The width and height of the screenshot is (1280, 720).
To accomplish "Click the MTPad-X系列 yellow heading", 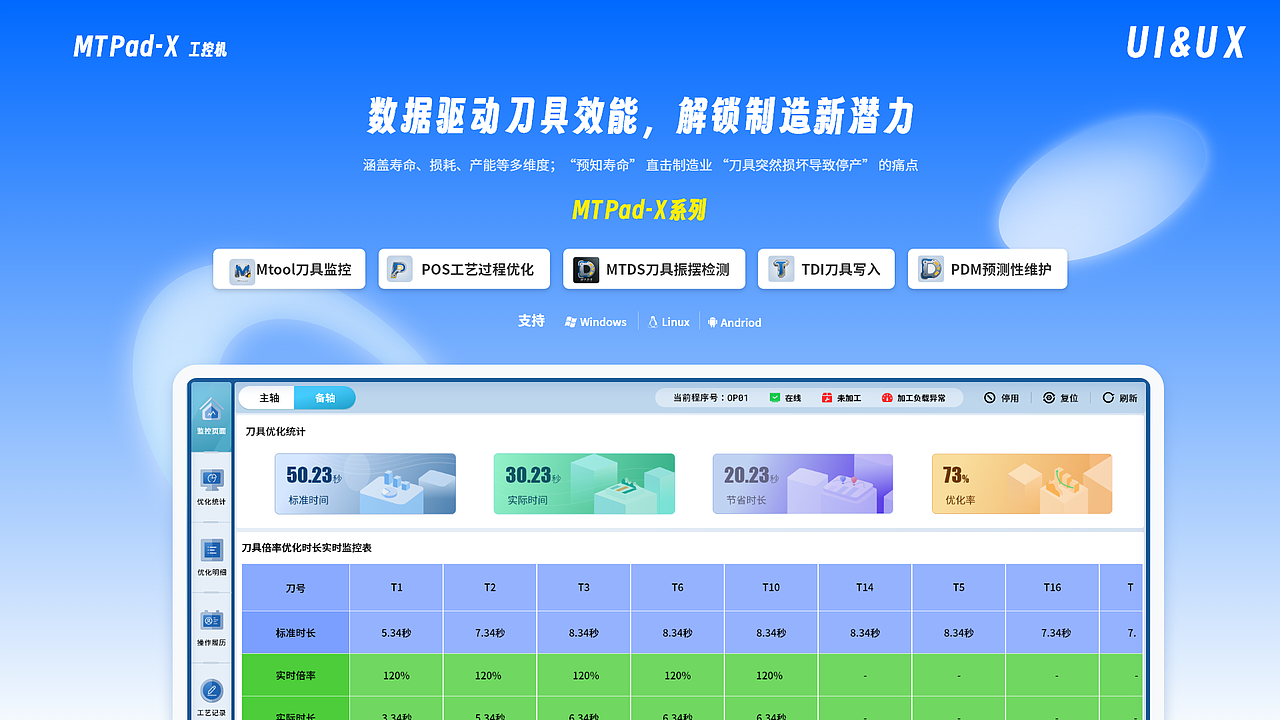I will 640,209.
